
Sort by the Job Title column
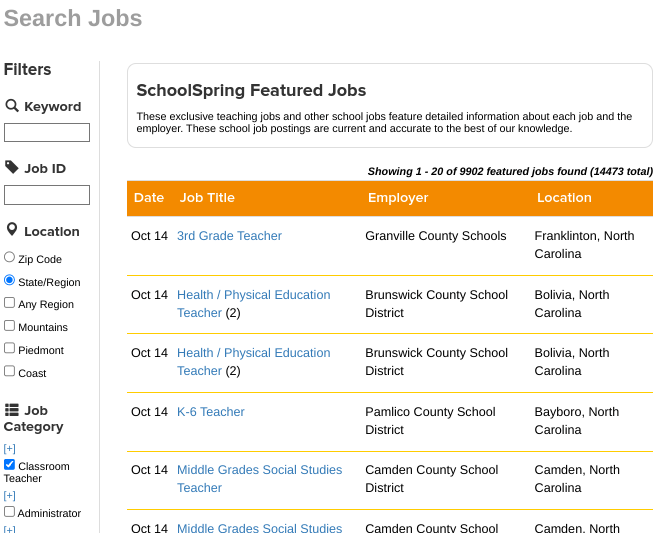[x=207, y=198]
